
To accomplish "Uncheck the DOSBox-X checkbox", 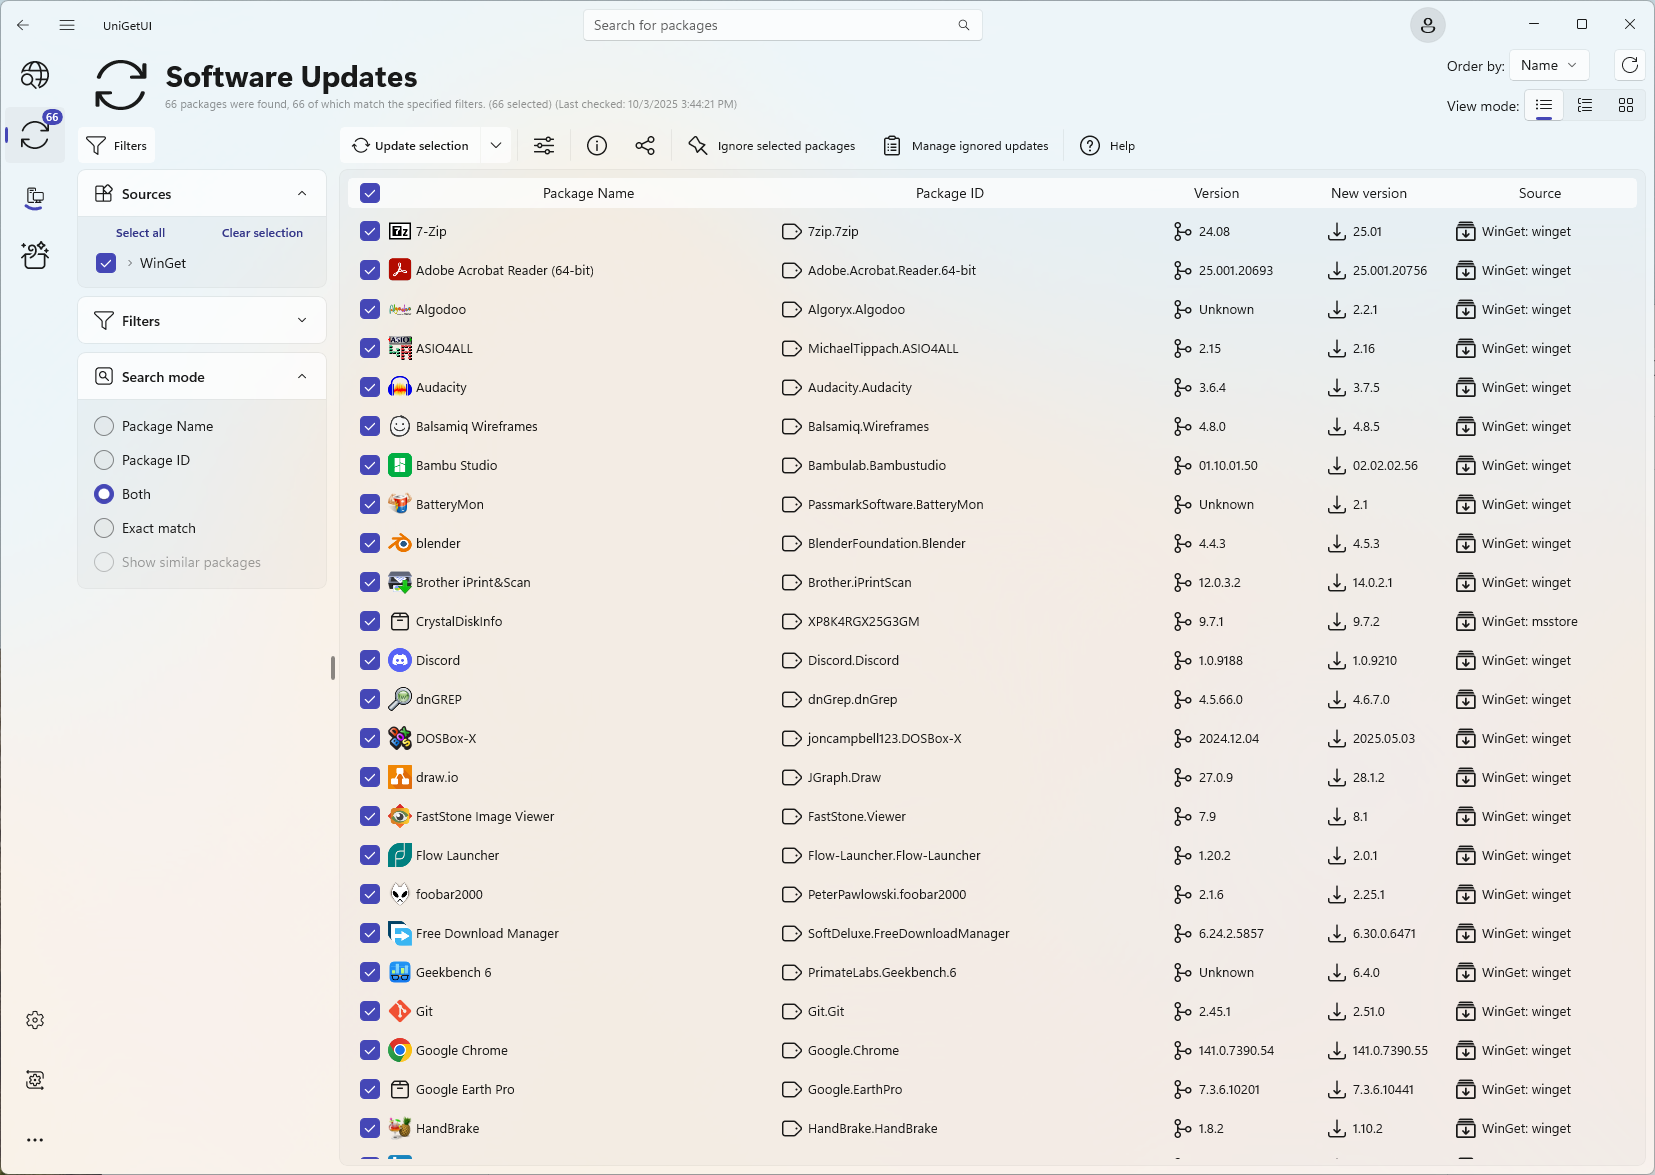I will coord(370,738).
